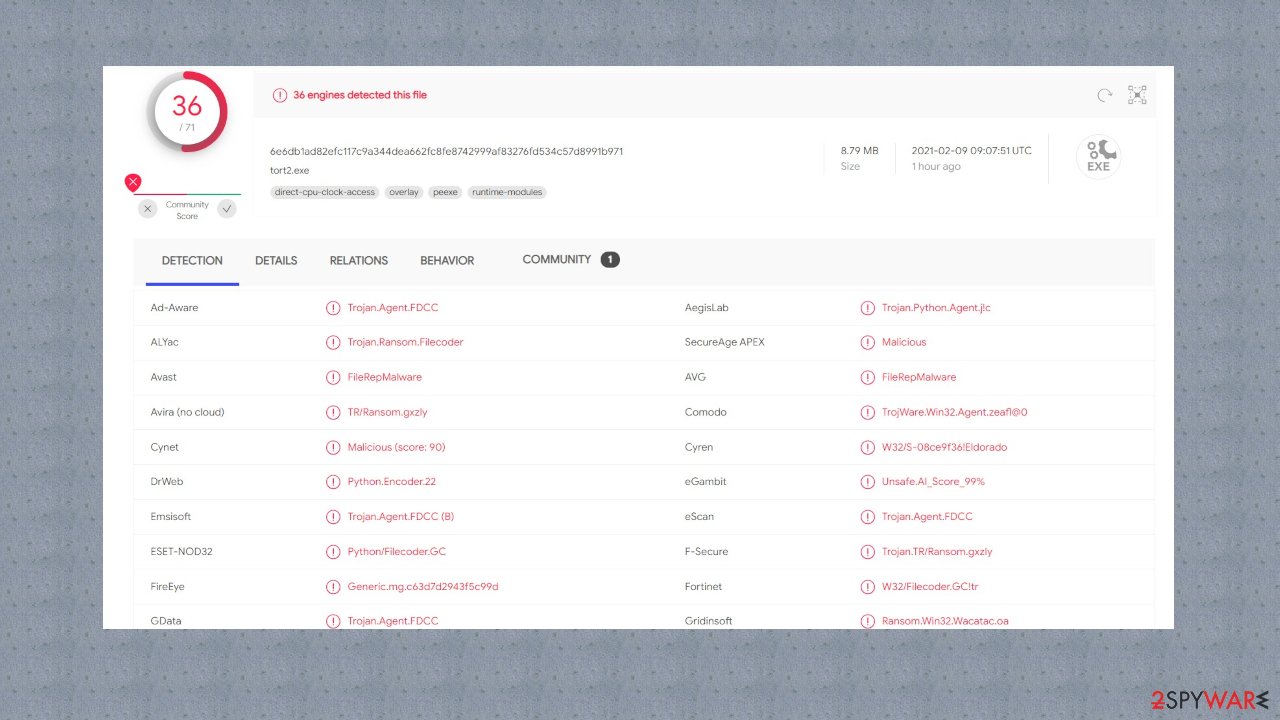Click the Python/Filecoder.GC result
1280x720 pixels.
(x=397, y=552)
